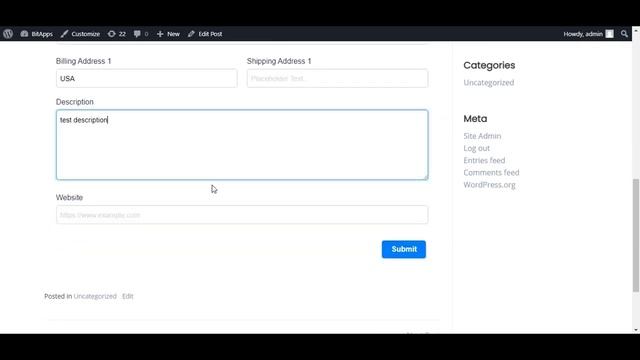Viewport: 640px width, 360px height.
Task: Click Edit Post in admin bar
Action: pyautogui.click(x=205, y=34)
